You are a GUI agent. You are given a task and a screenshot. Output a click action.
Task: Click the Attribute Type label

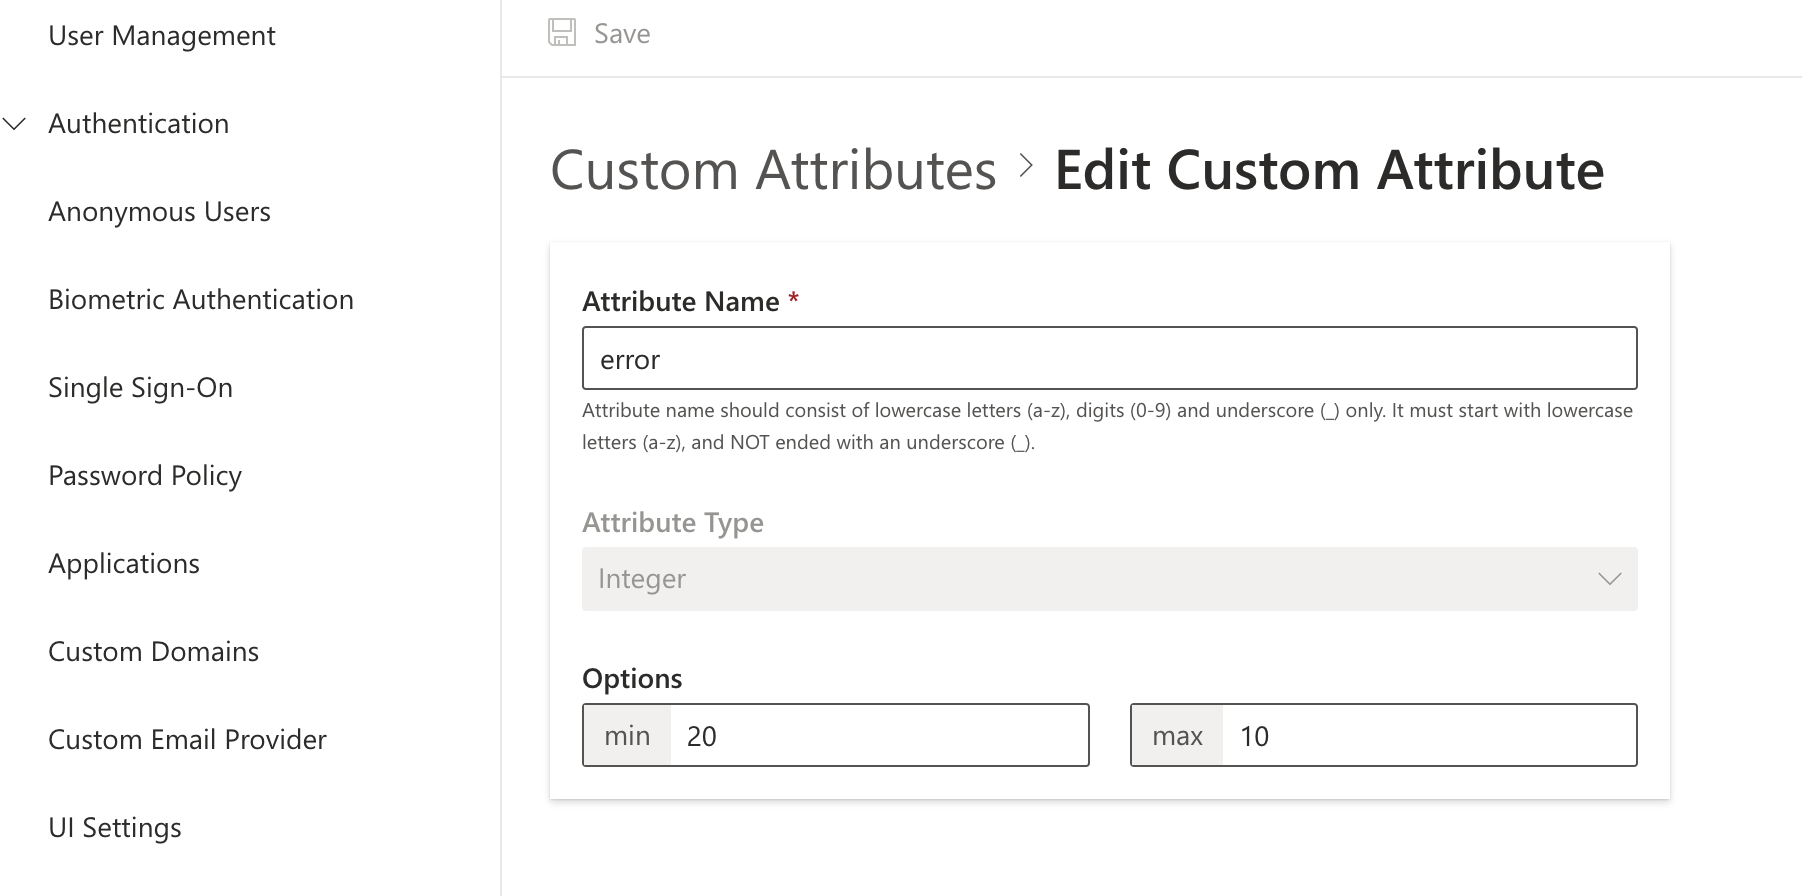click(673, 523)
